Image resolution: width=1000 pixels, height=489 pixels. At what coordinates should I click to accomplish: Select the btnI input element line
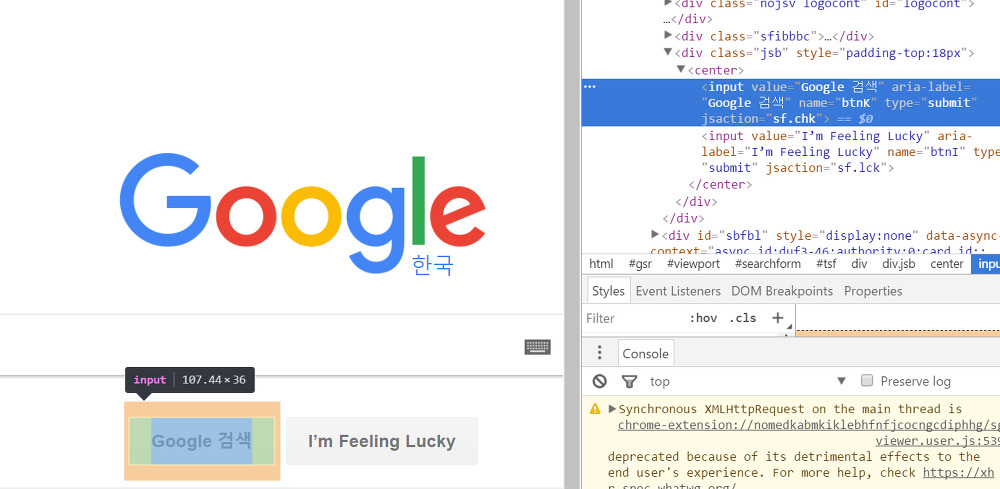pos(851,152)
